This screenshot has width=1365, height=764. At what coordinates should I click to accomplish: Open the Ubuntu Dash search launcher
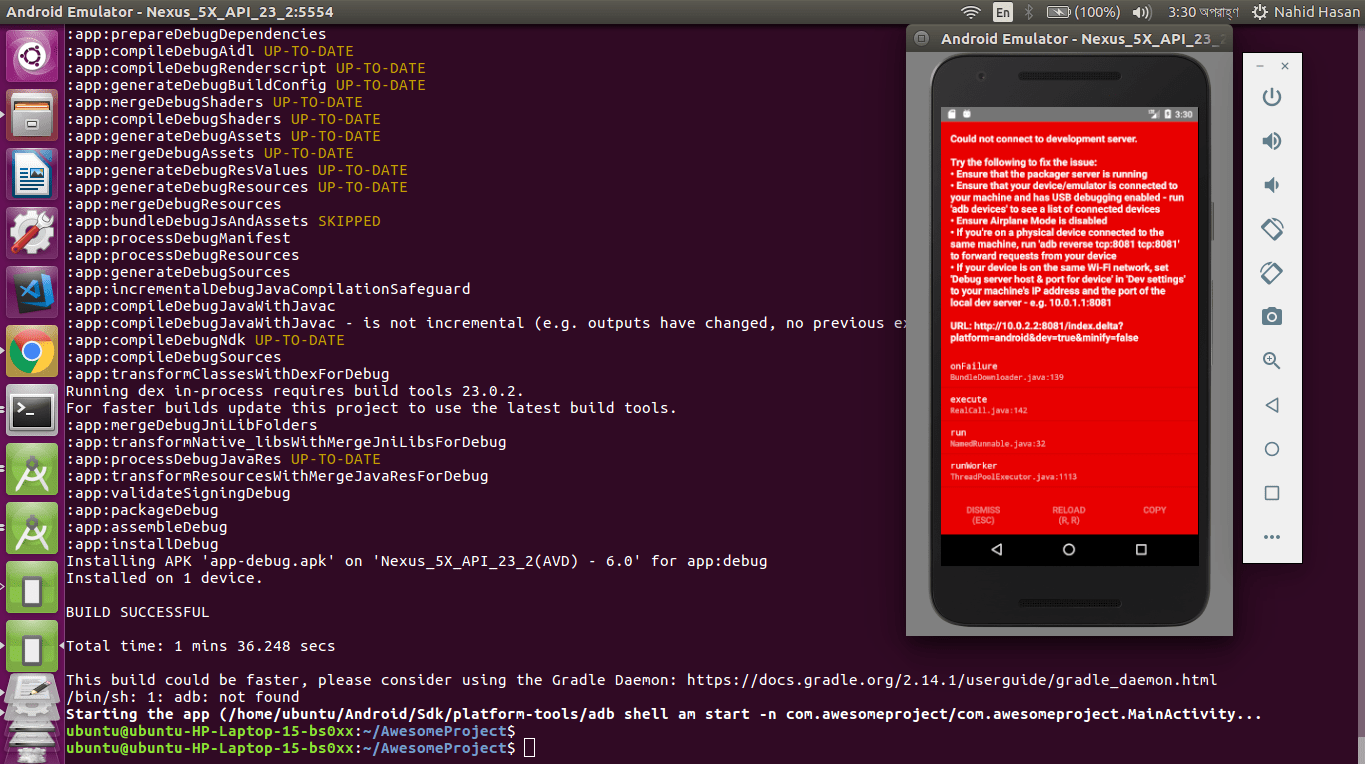click(32, 56)
